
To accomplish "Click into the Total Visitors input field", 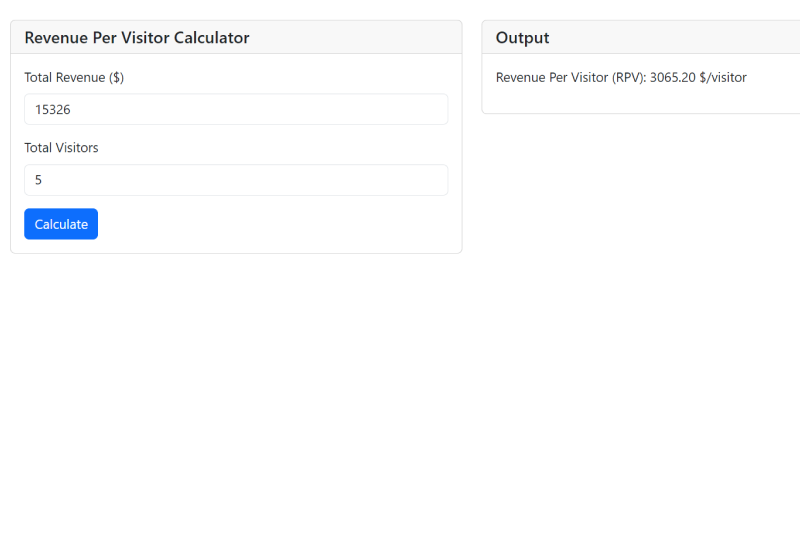I will (236, 180).
